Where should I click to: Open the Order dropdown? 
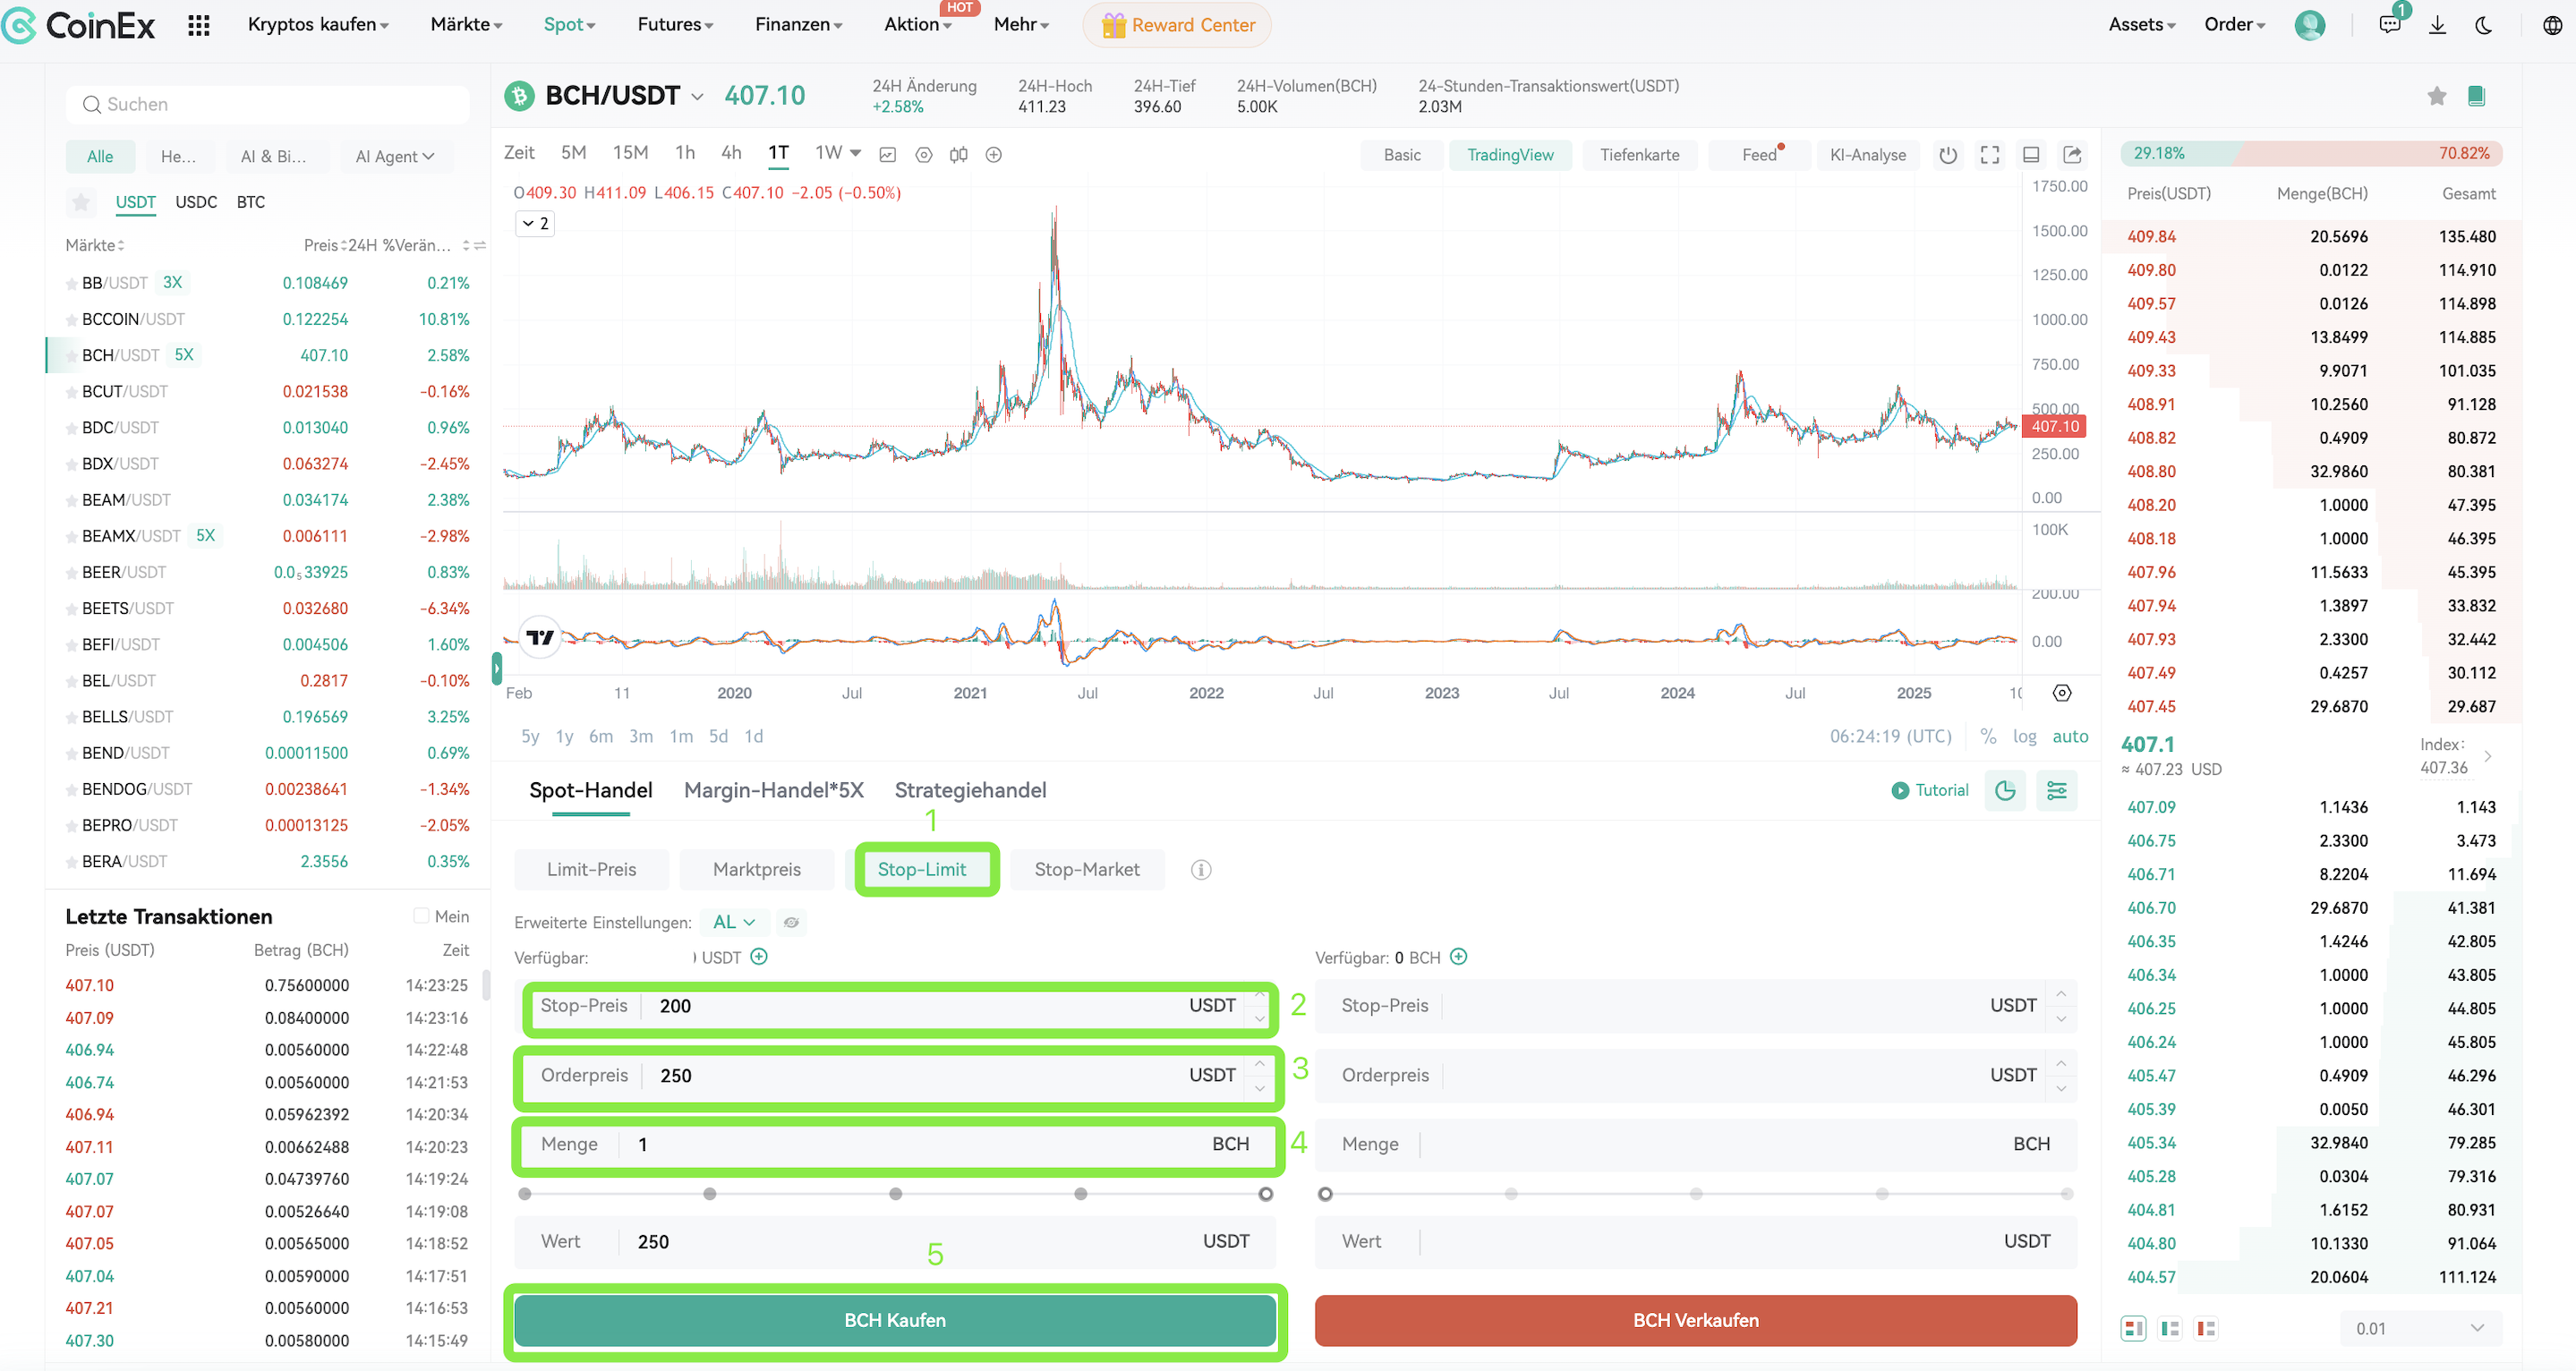(2235, 25)
